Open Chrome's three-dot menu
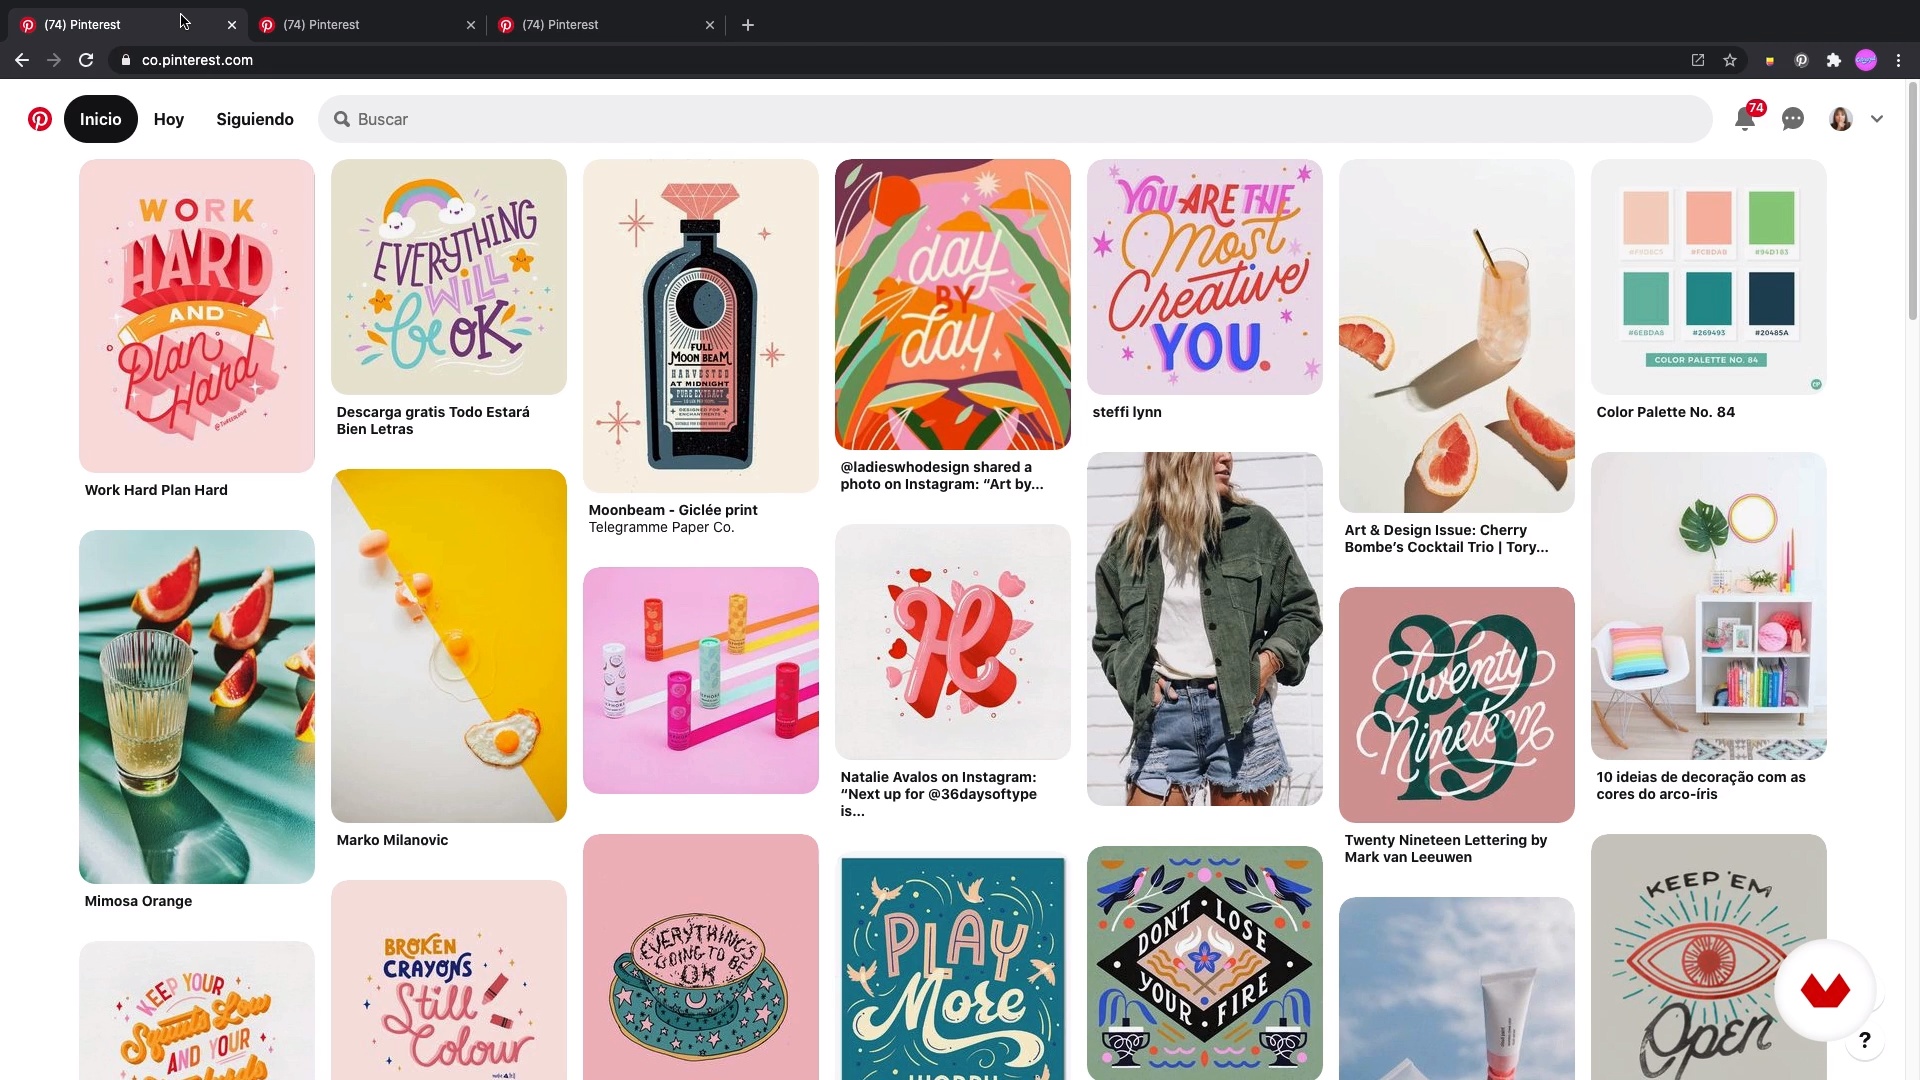The height and width of the screenshot is (1080, 1920). (1898, 60)
